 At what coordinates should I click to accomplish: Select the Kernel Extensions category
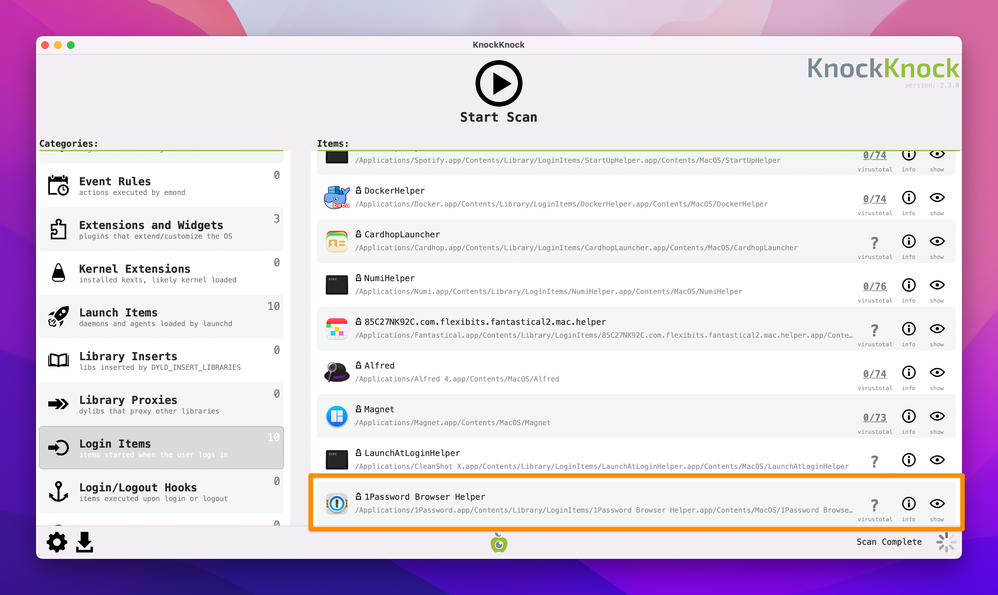pos(160,273)
